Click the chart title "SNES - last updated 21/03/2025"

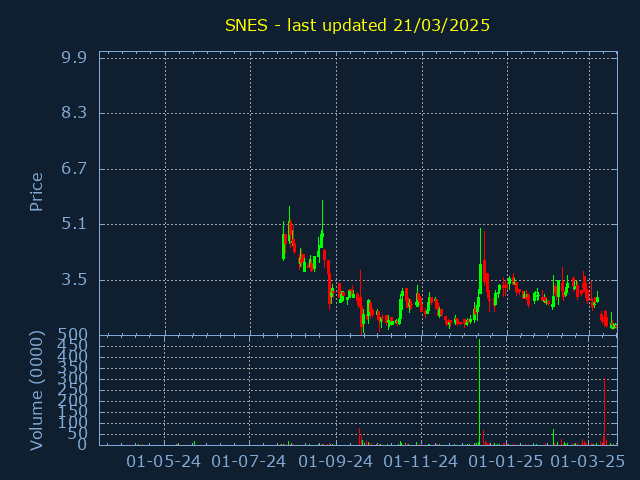[x=357, y=25]
